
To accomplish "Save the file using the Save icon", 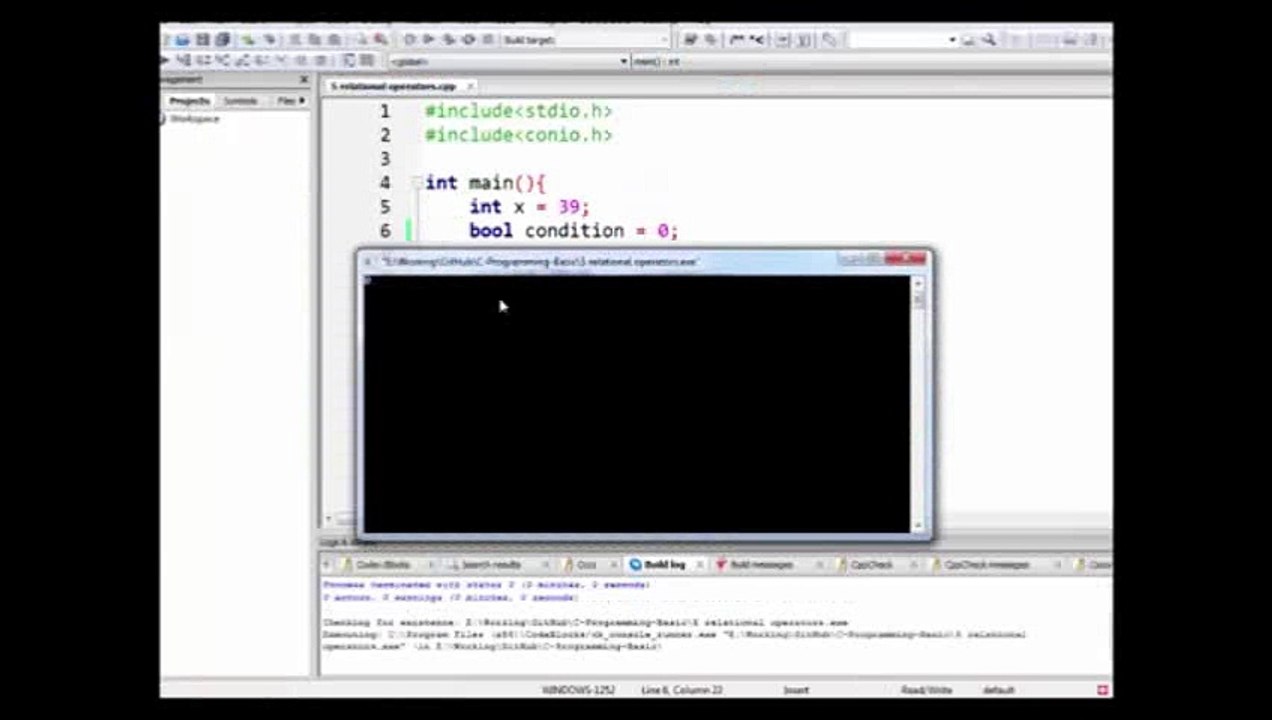I will pyautogui.click(x=202, y=40).
